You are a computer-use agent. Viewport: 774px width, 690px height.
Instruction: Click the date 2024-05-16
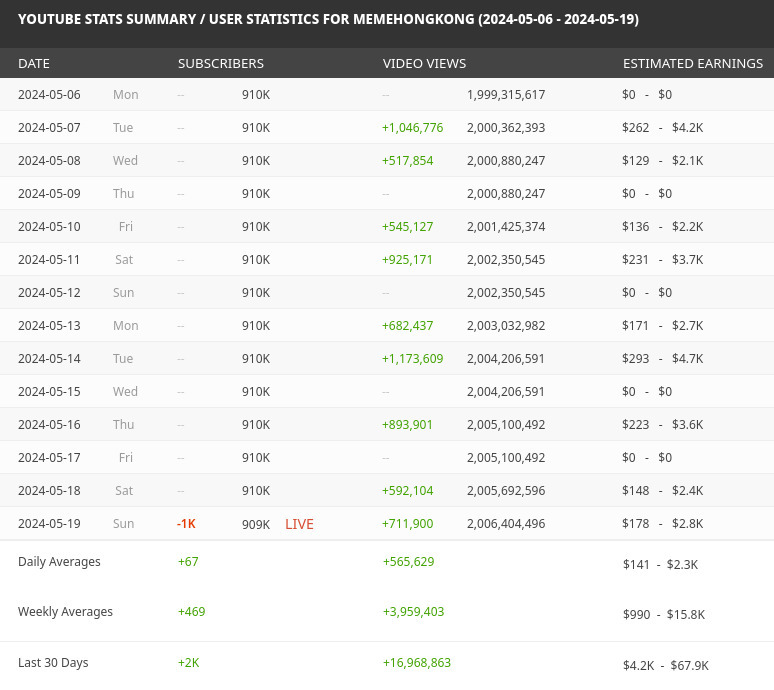click(49, 425)
